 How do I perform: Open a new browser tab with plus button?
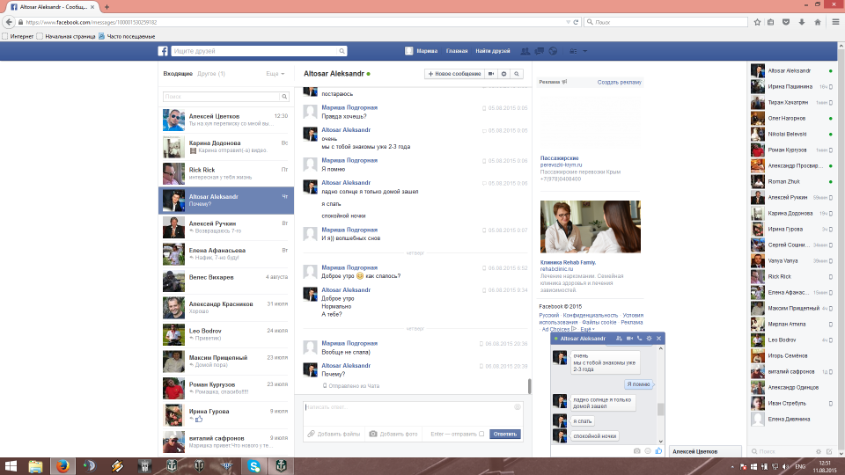[x=107, y=7]
